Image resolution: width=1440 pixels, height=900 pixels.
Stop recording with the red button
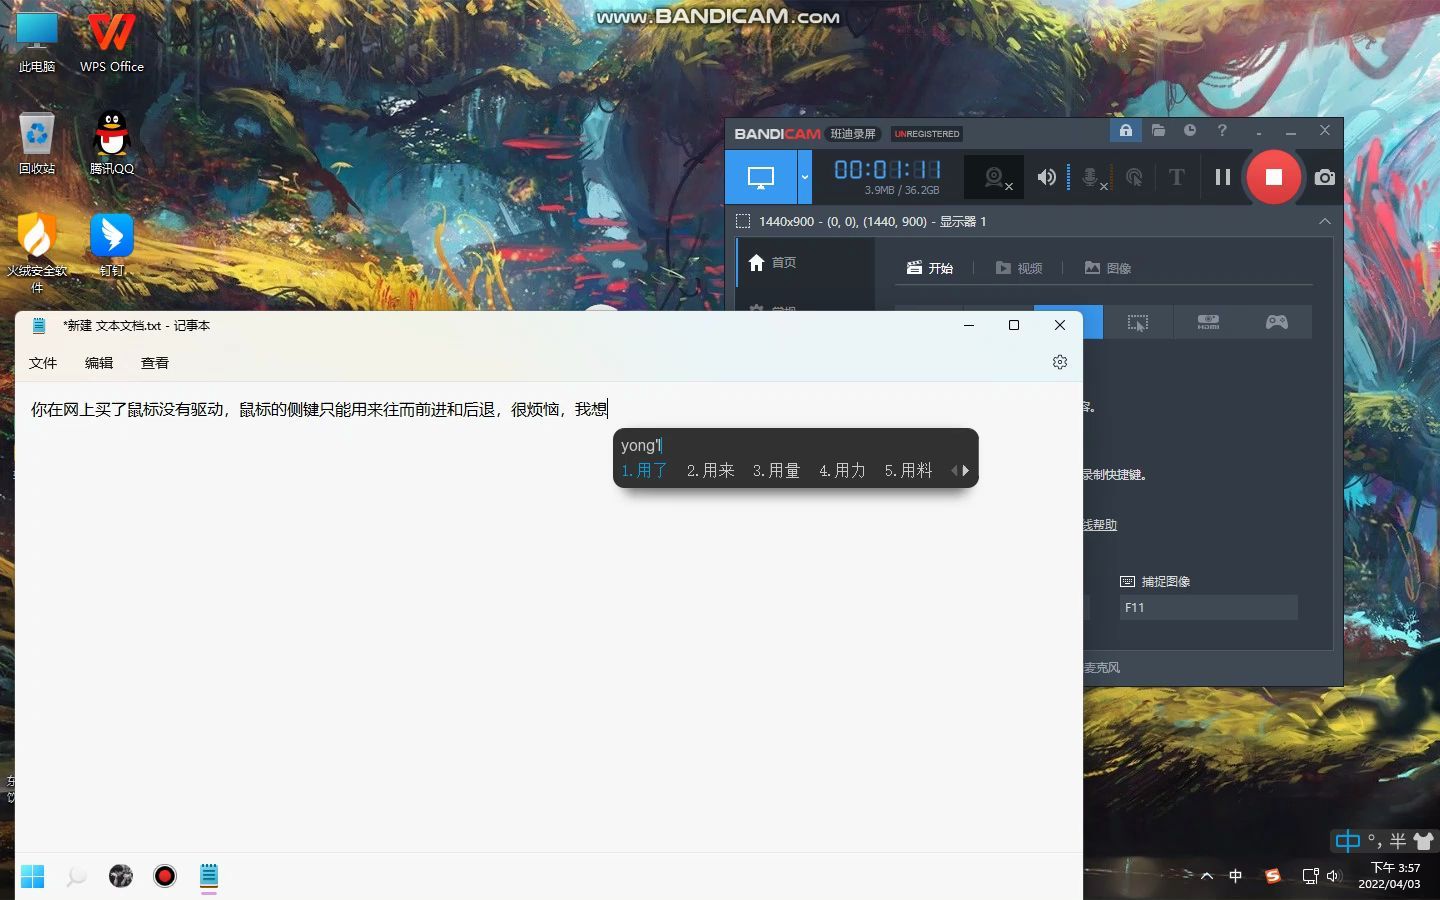(1273, 177)
